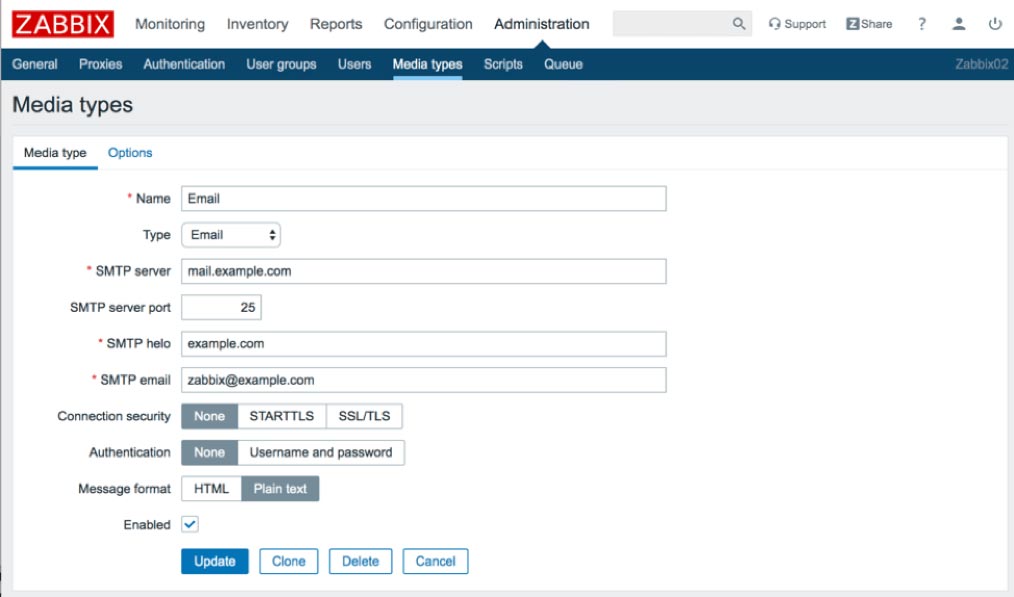The height and width of the screenshot is (597, 1014).
Task: Go to General submenu
Action: click(x=35, y=64)
